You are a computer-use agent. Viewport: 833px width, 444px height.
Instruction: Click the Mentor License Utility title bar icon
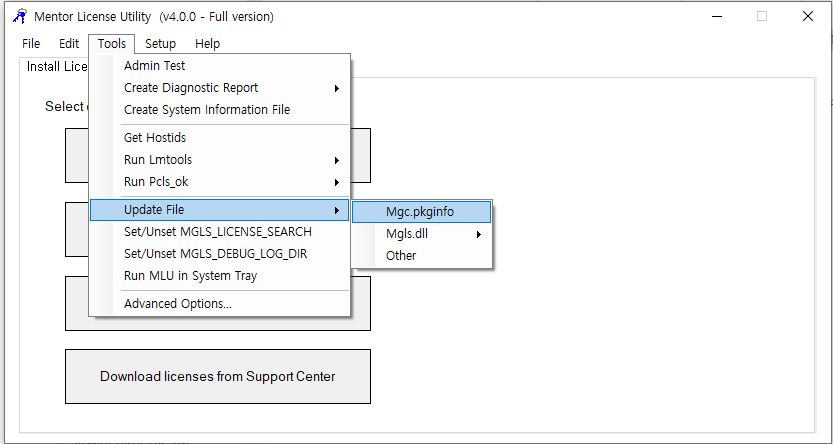point(19,17)
